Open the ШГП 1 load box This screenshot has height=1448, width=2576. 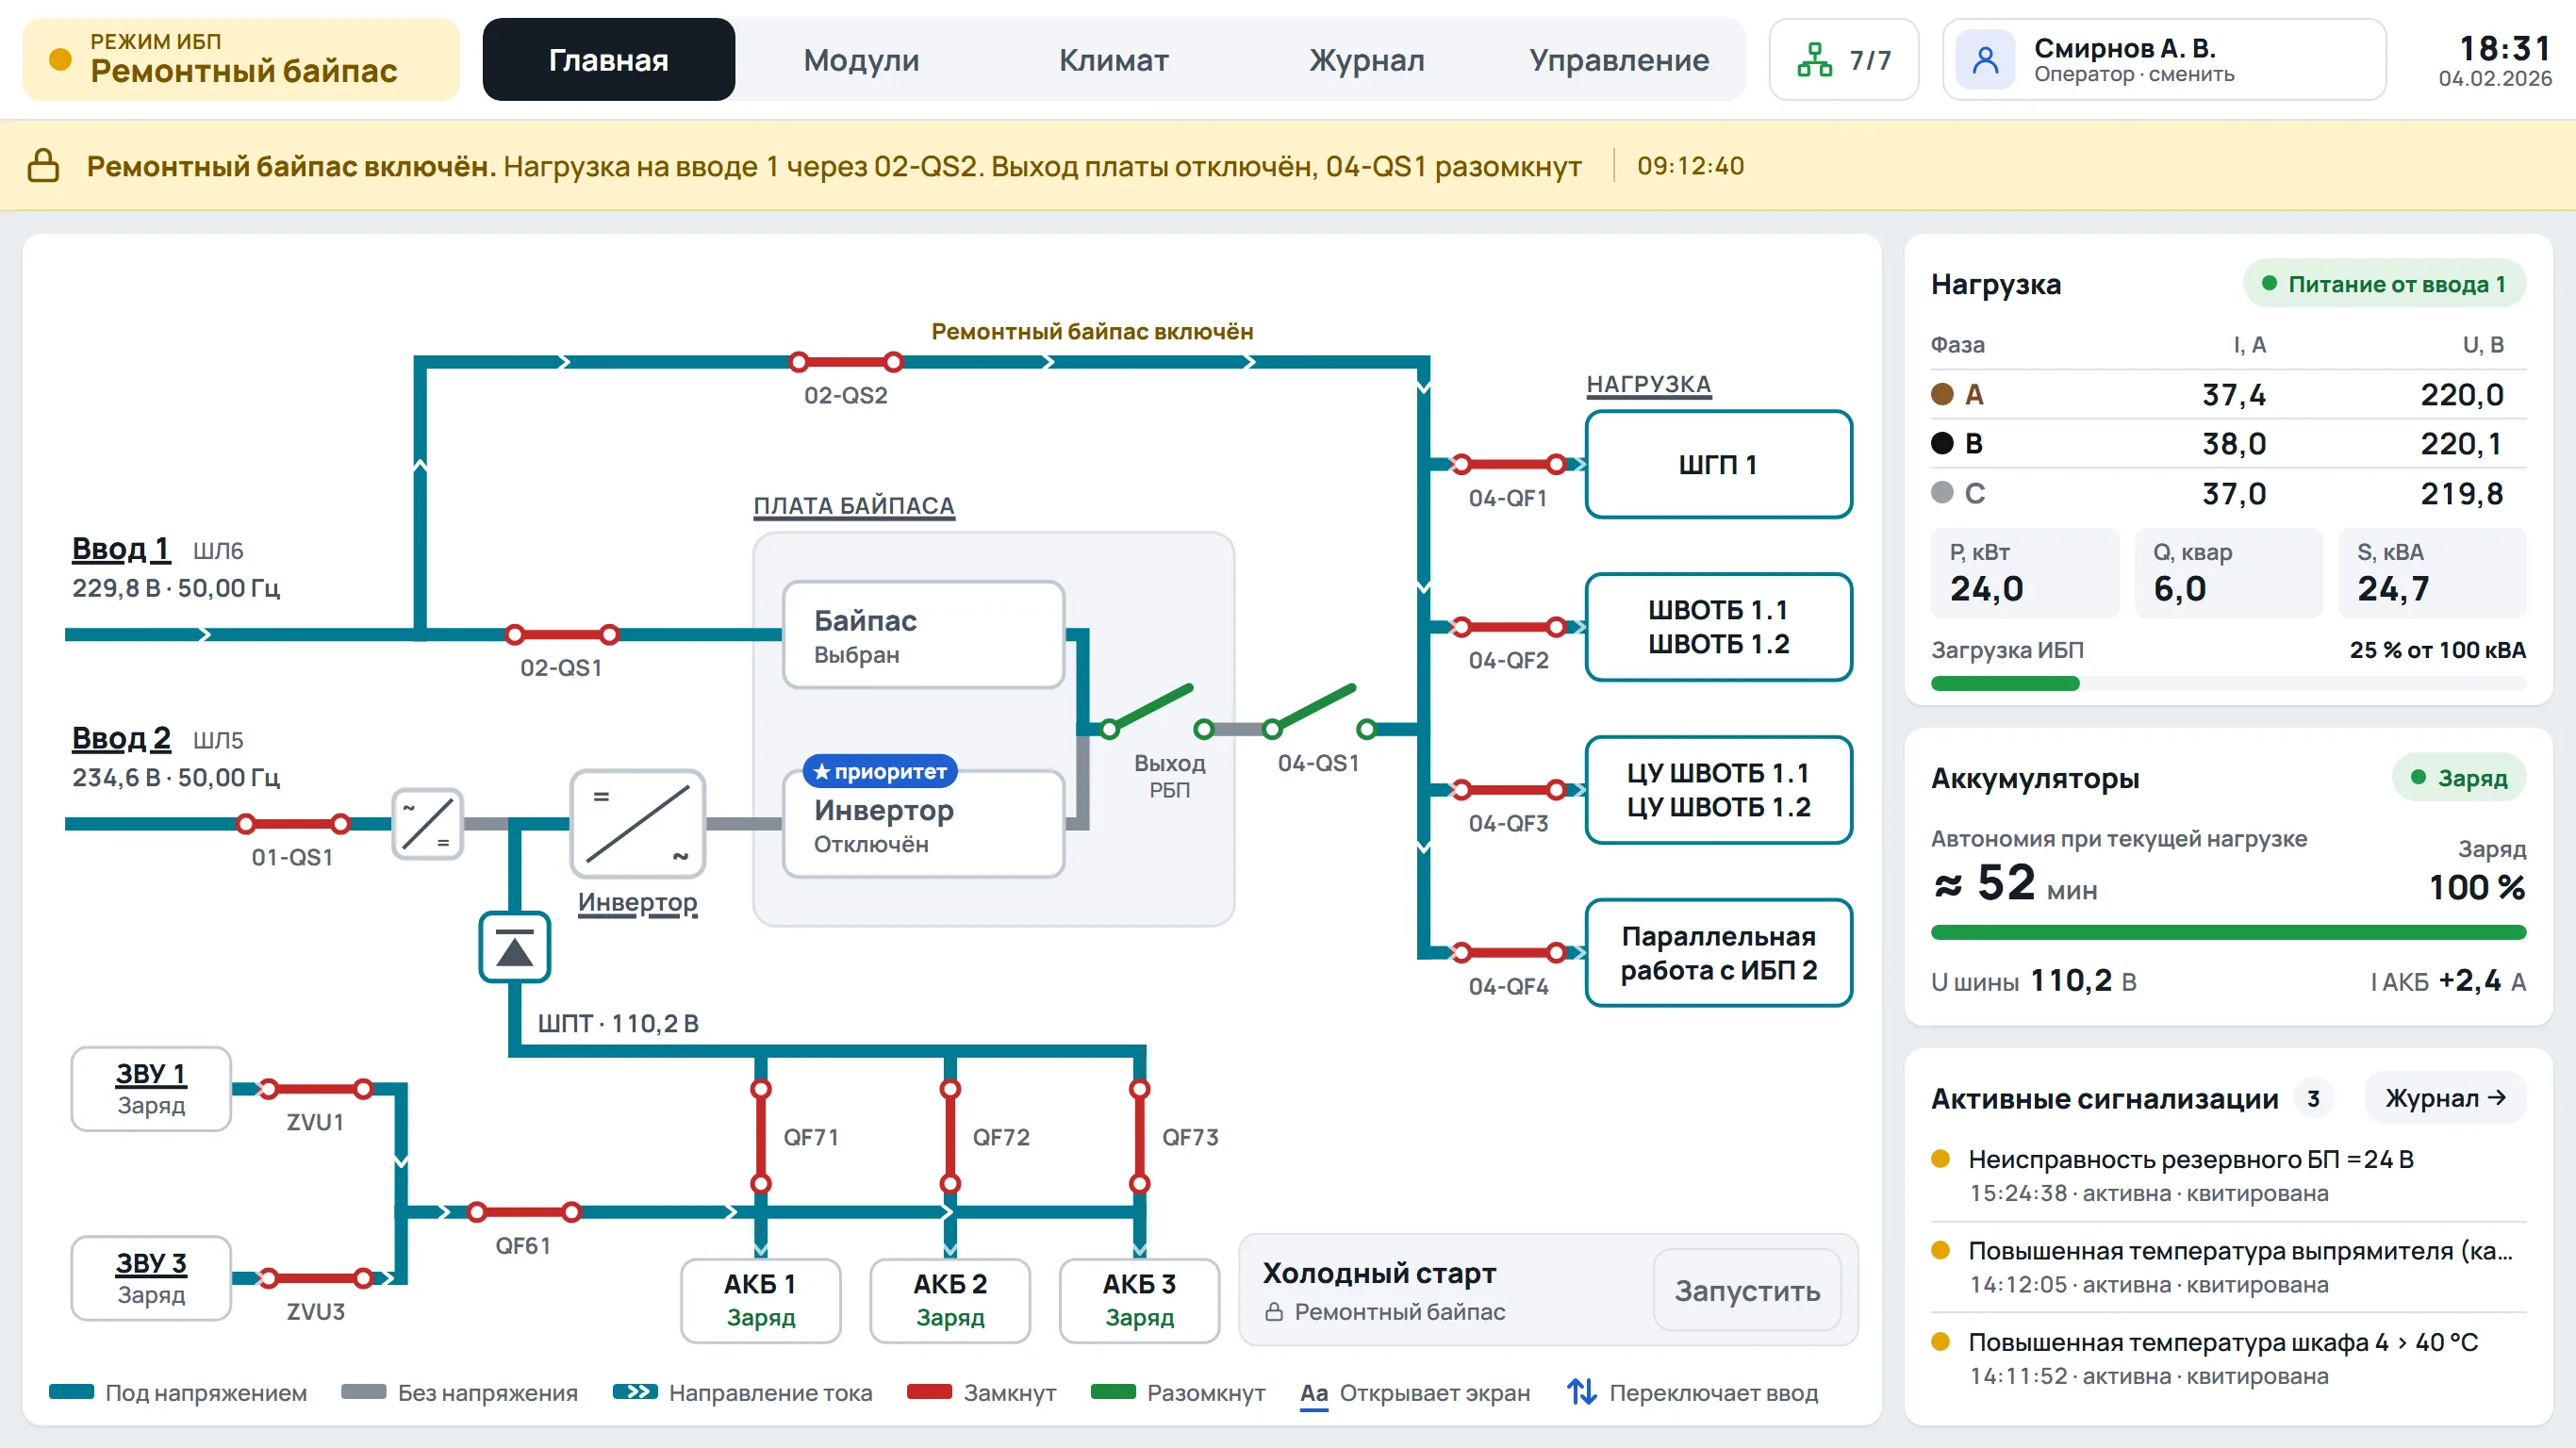click(1718, 464)
